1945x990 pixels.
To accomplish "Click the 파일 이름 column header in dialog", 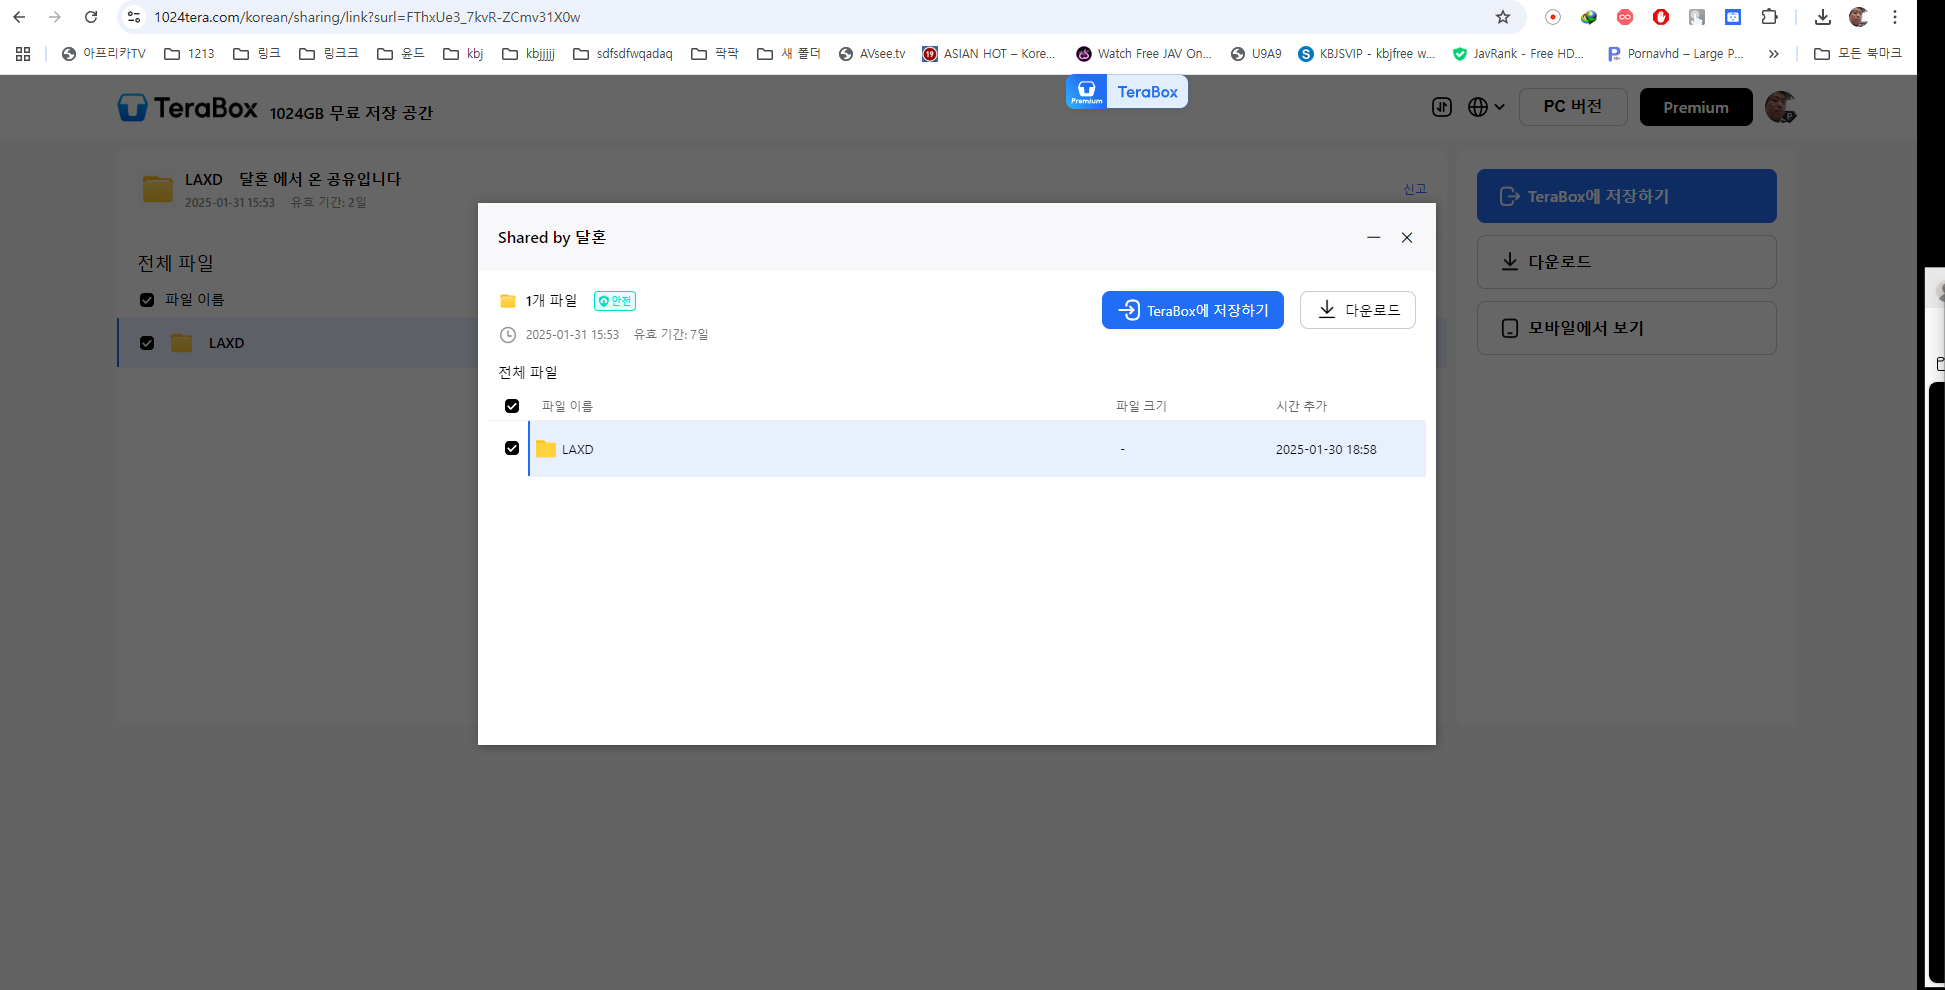I will (x=567, y=406).
